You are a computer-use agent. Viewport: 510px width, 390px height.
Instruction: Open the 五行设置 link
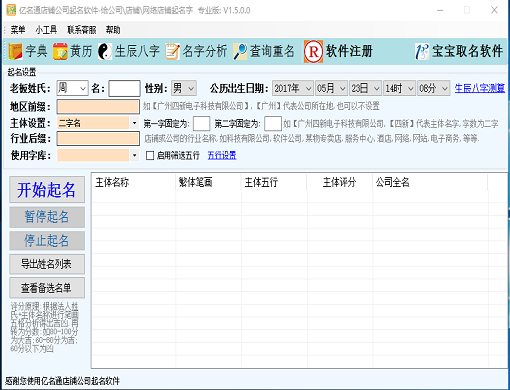[222, 155]
